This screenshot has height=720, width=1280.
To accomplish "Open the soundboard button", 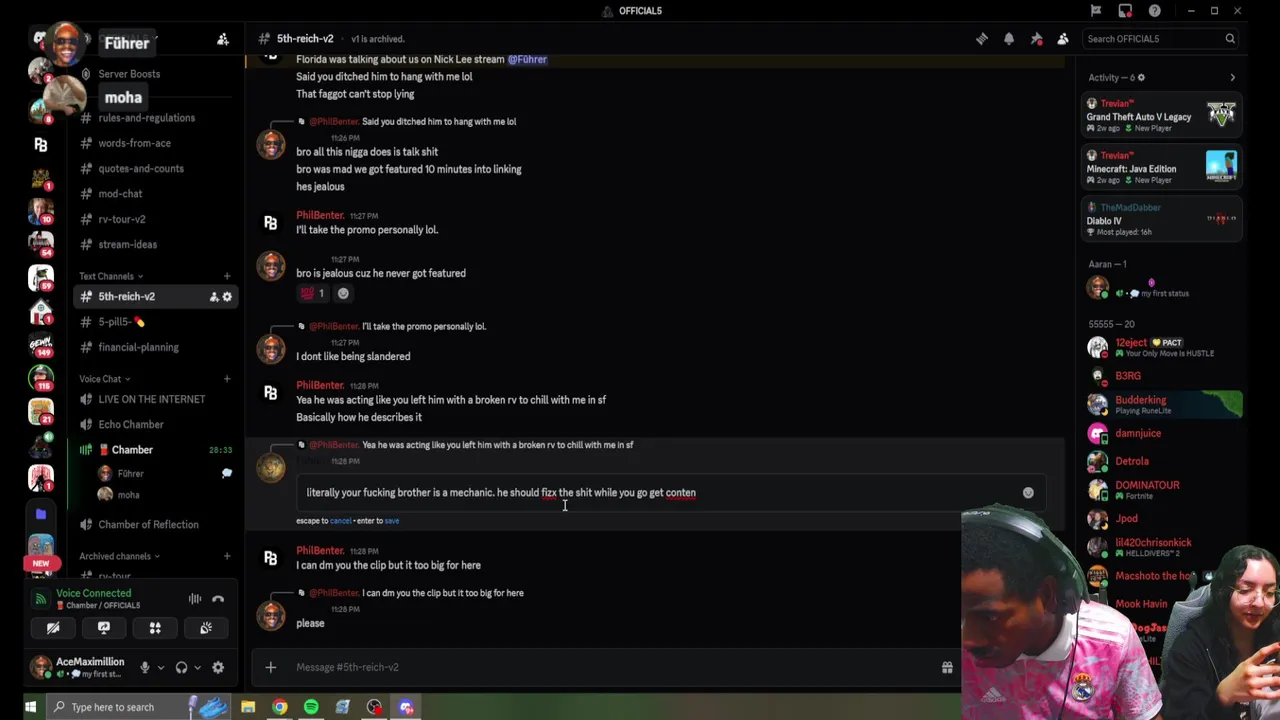I will coord(206,628).
